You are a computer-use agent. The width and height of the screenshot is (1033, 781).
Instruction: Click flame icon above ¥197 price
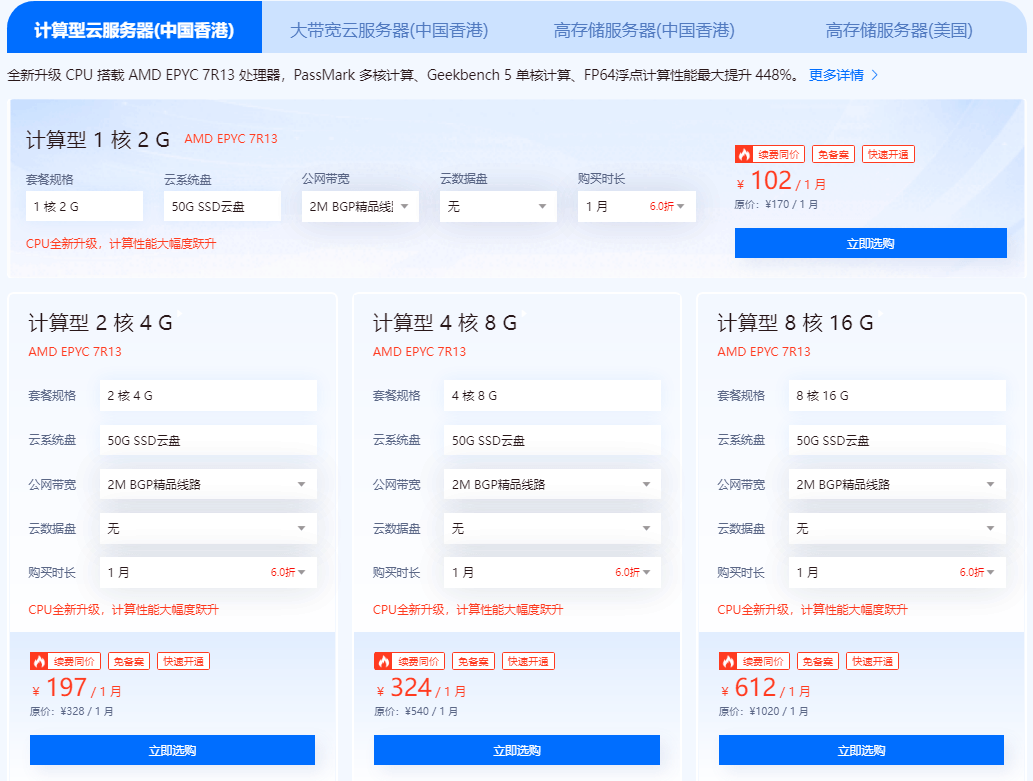[39, 661]
